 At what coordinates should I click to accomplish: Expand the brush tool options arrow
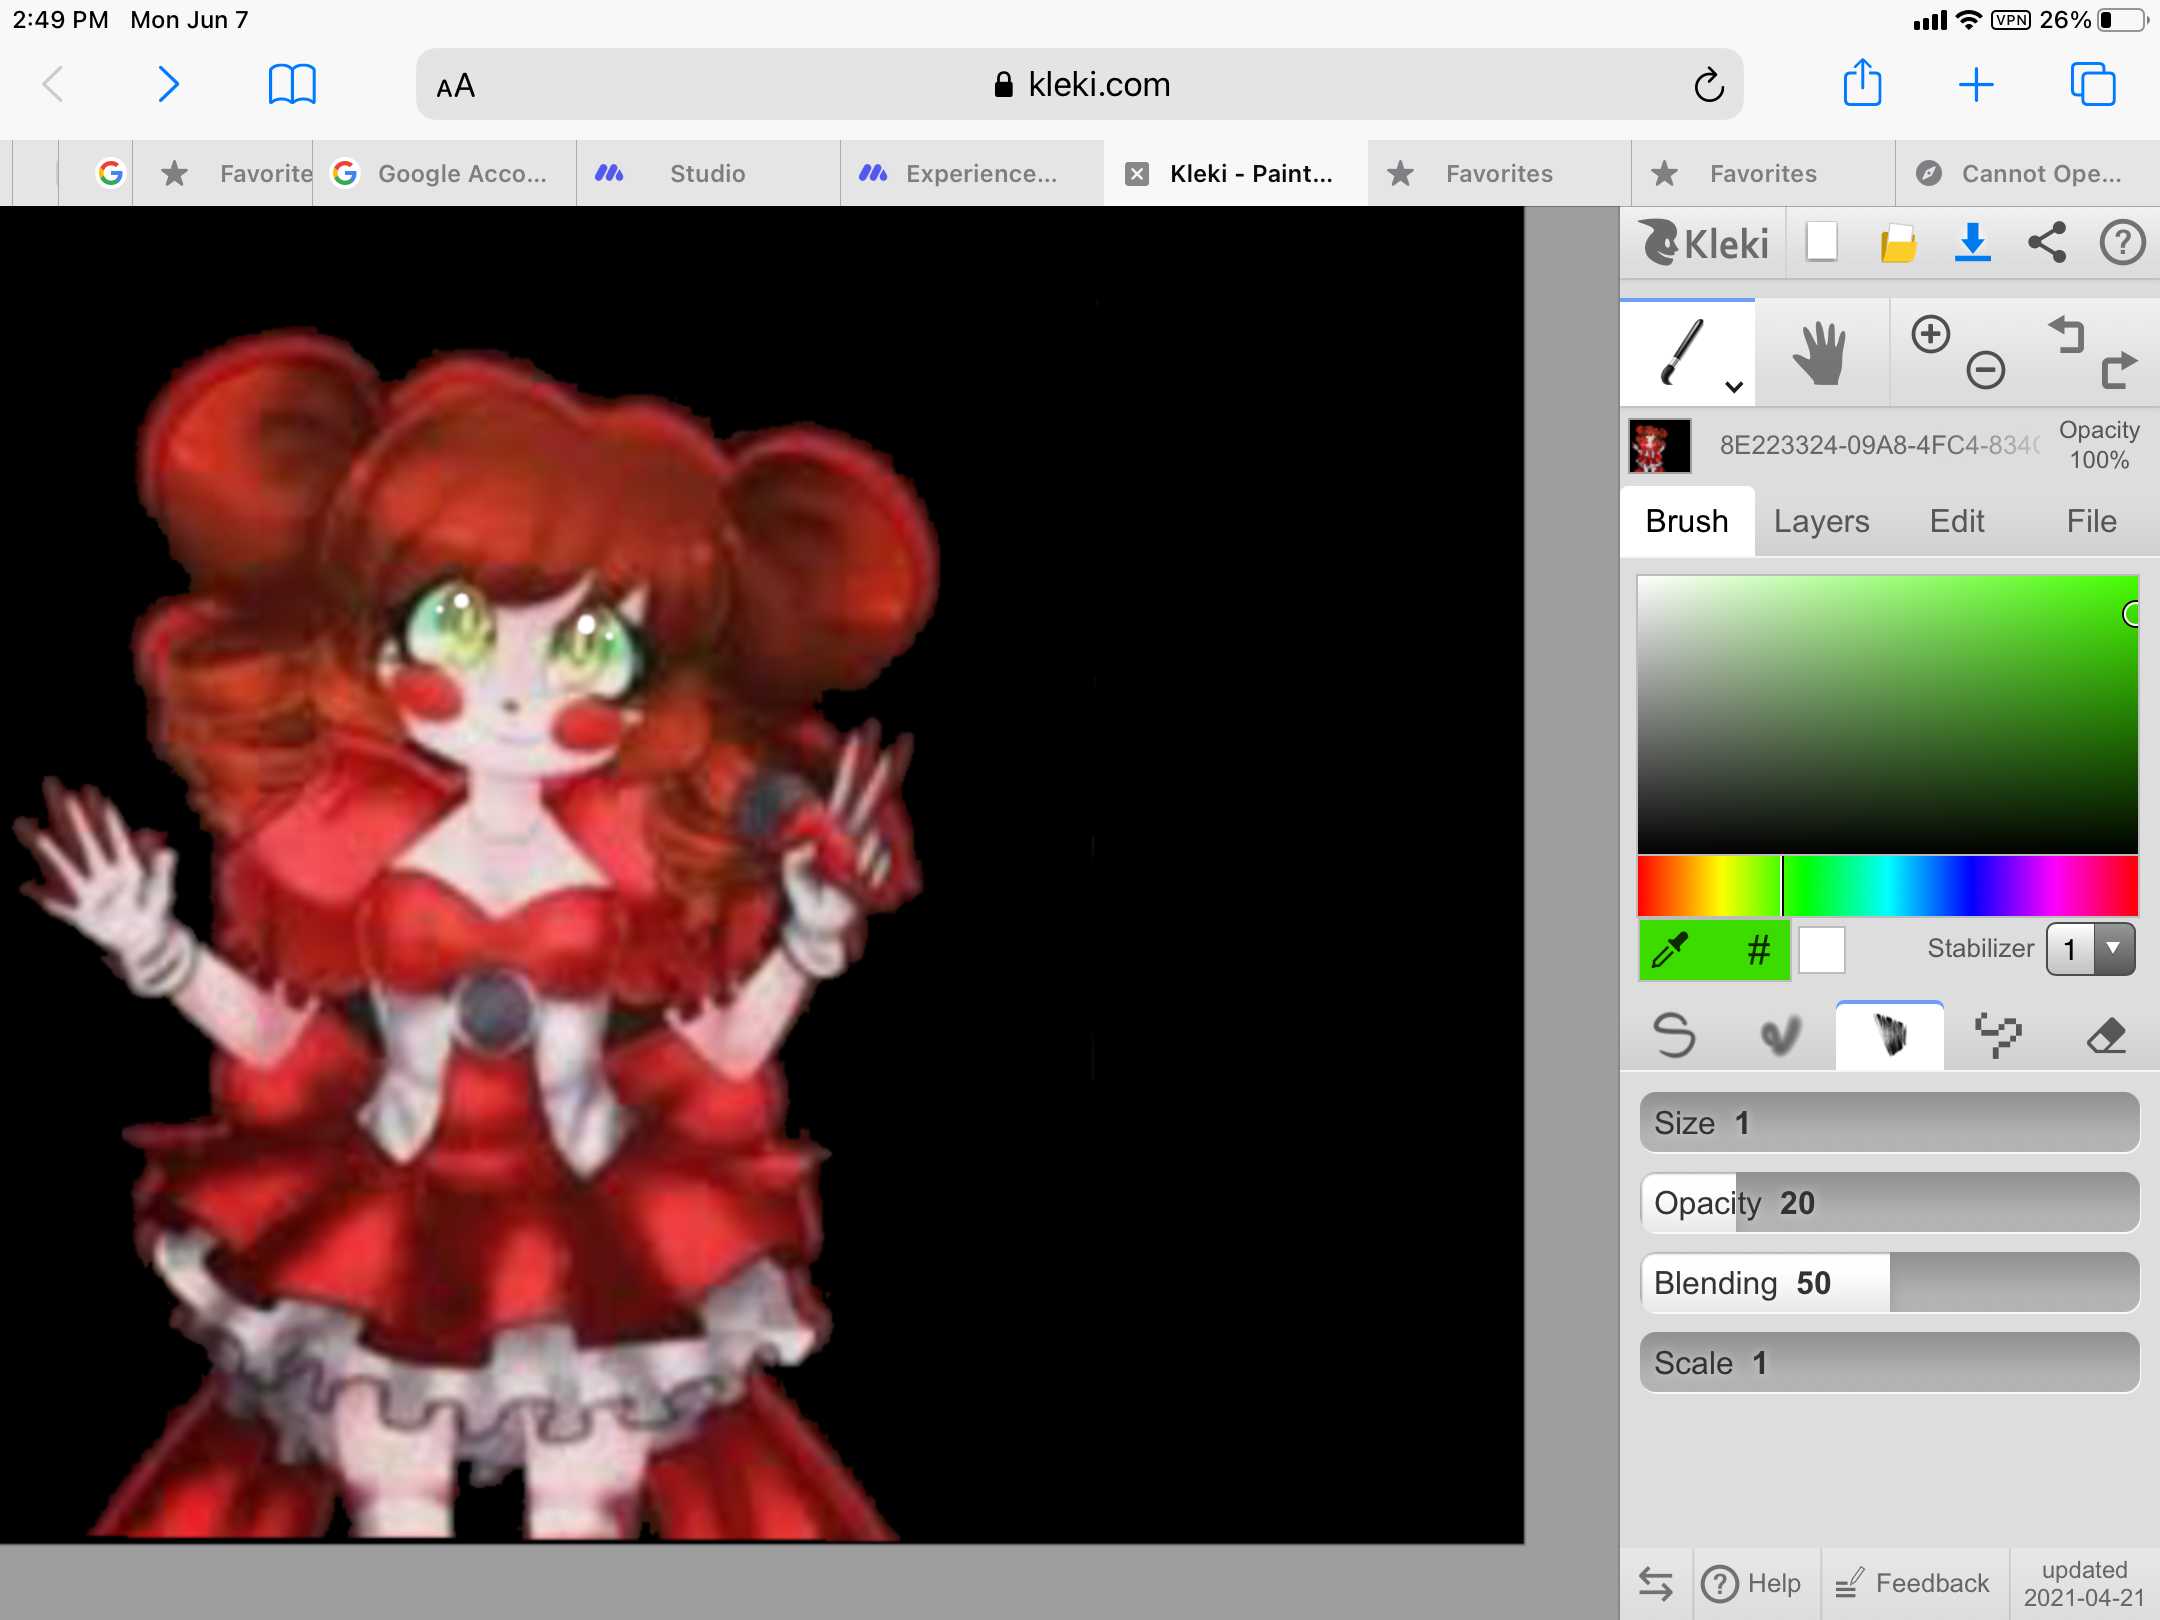[1734, 387]
